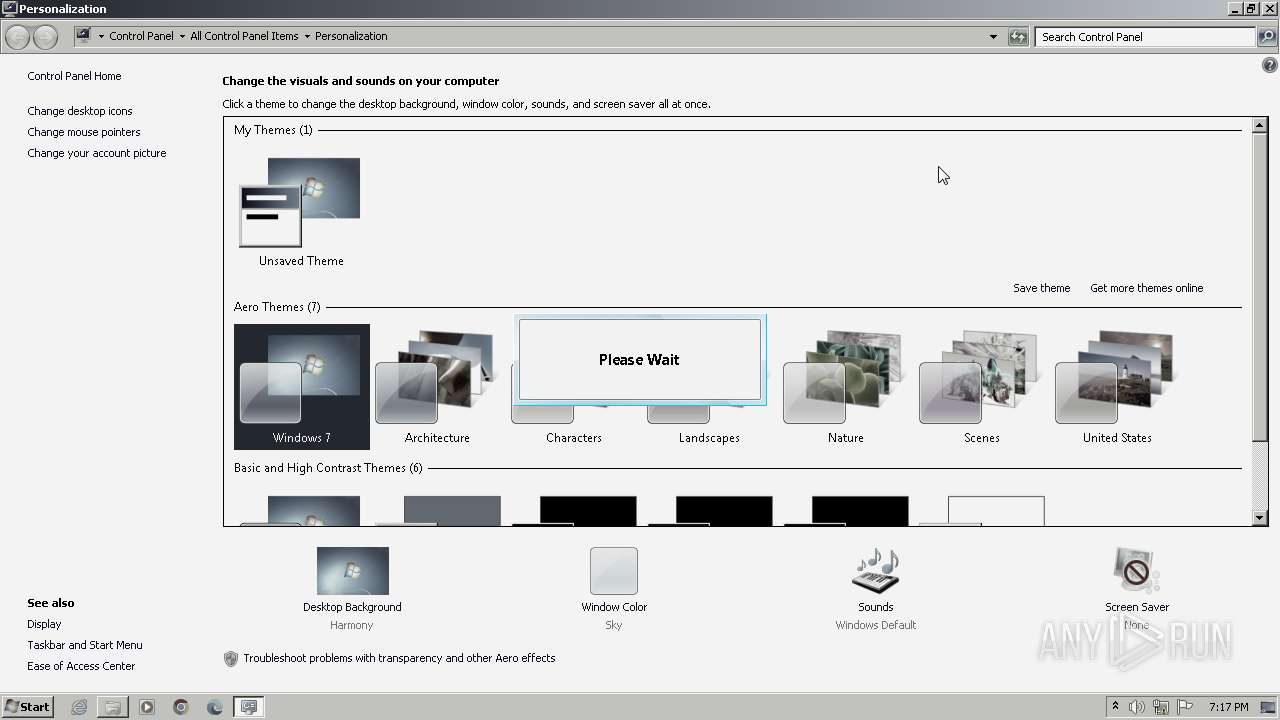Click the help question mark icon
Image resolution: width=1280 pixels, height=720 pixels.
click(x=1269, y=65)
